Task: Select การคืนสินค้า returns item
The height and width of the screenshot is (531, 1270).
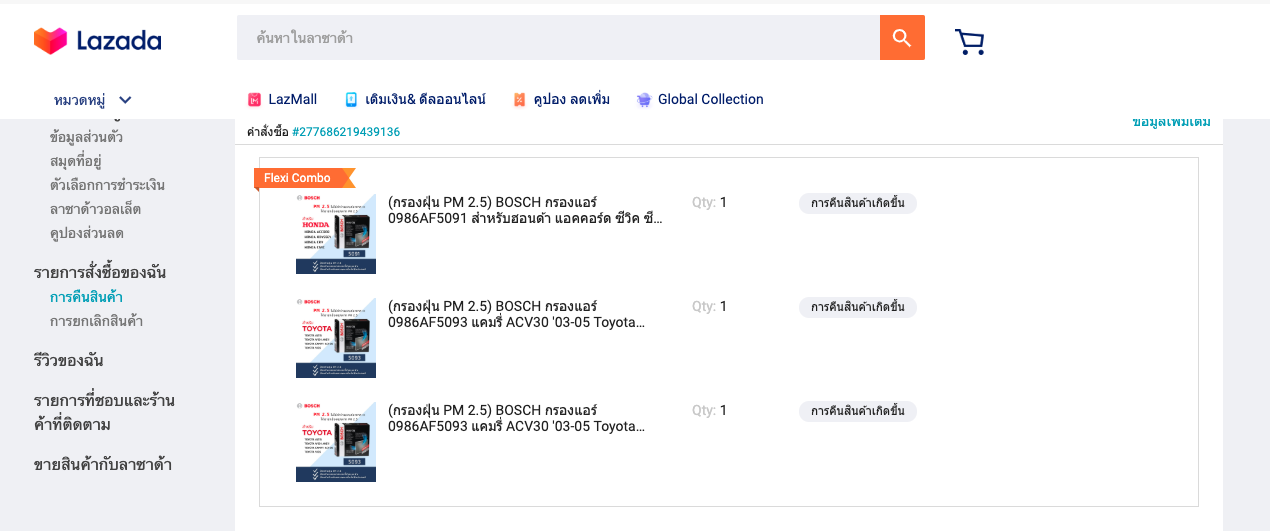Action: point(86,297)
